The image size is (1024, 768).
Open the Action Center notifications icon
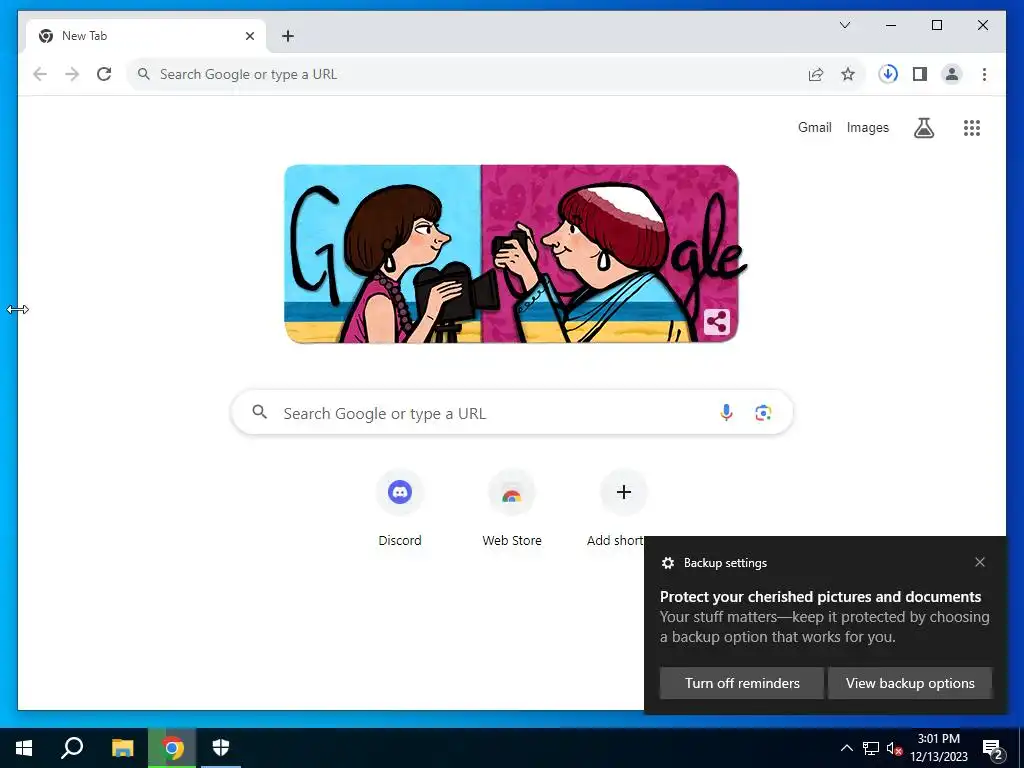pos(993,749)
